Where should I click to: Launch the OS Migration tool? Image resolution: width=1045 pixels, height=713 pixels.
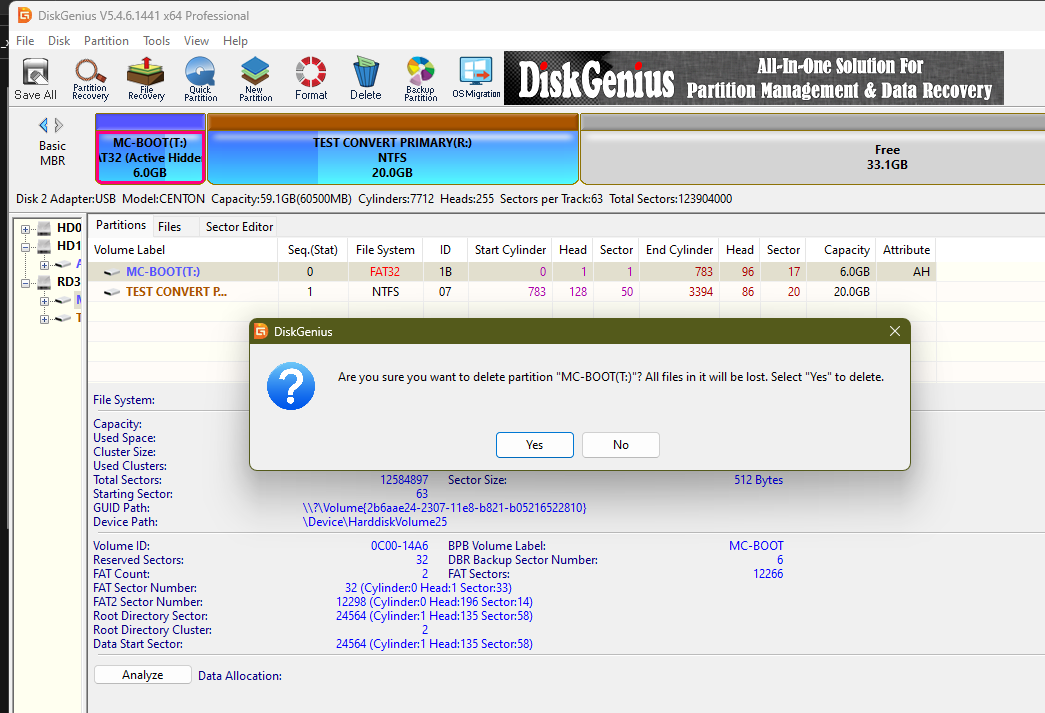476,79
